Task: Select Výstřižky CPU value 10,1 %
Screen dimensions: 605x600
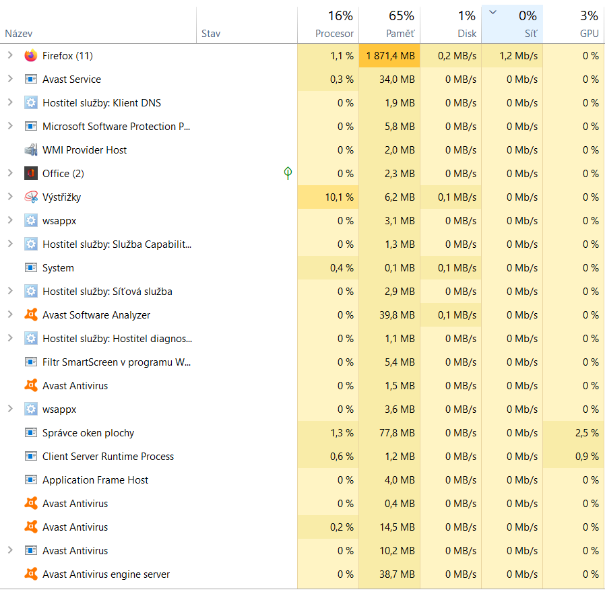Action: 328,197
